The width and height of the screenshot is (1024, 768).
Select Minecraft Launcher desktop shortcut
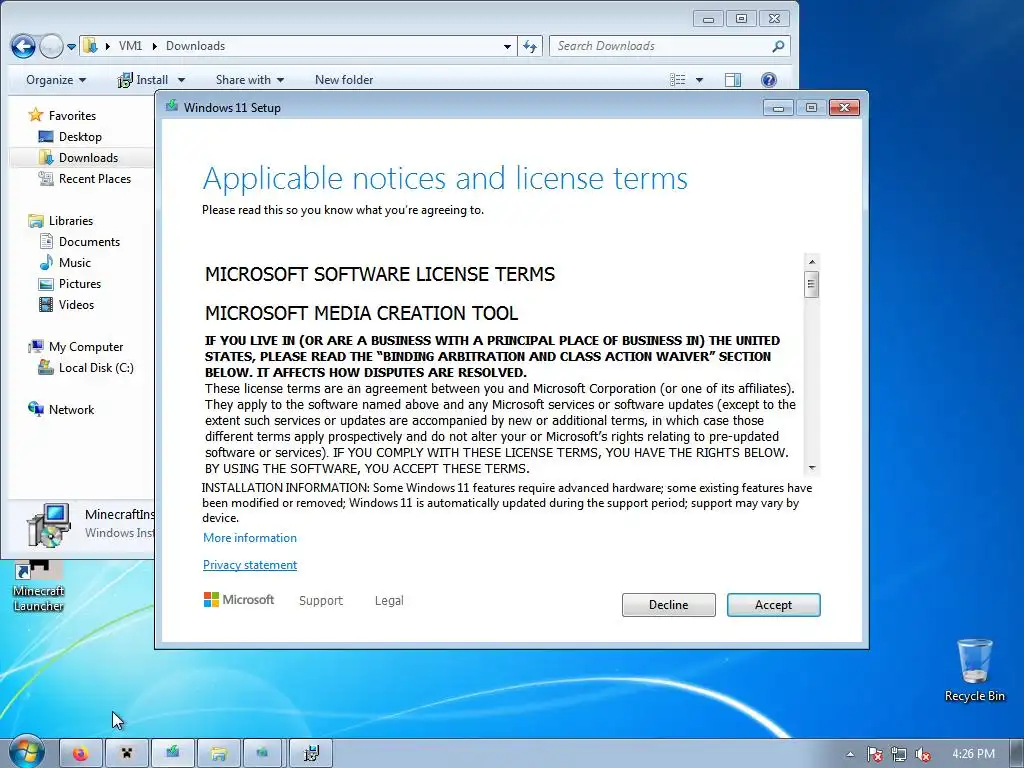click(x=39, y=586)
